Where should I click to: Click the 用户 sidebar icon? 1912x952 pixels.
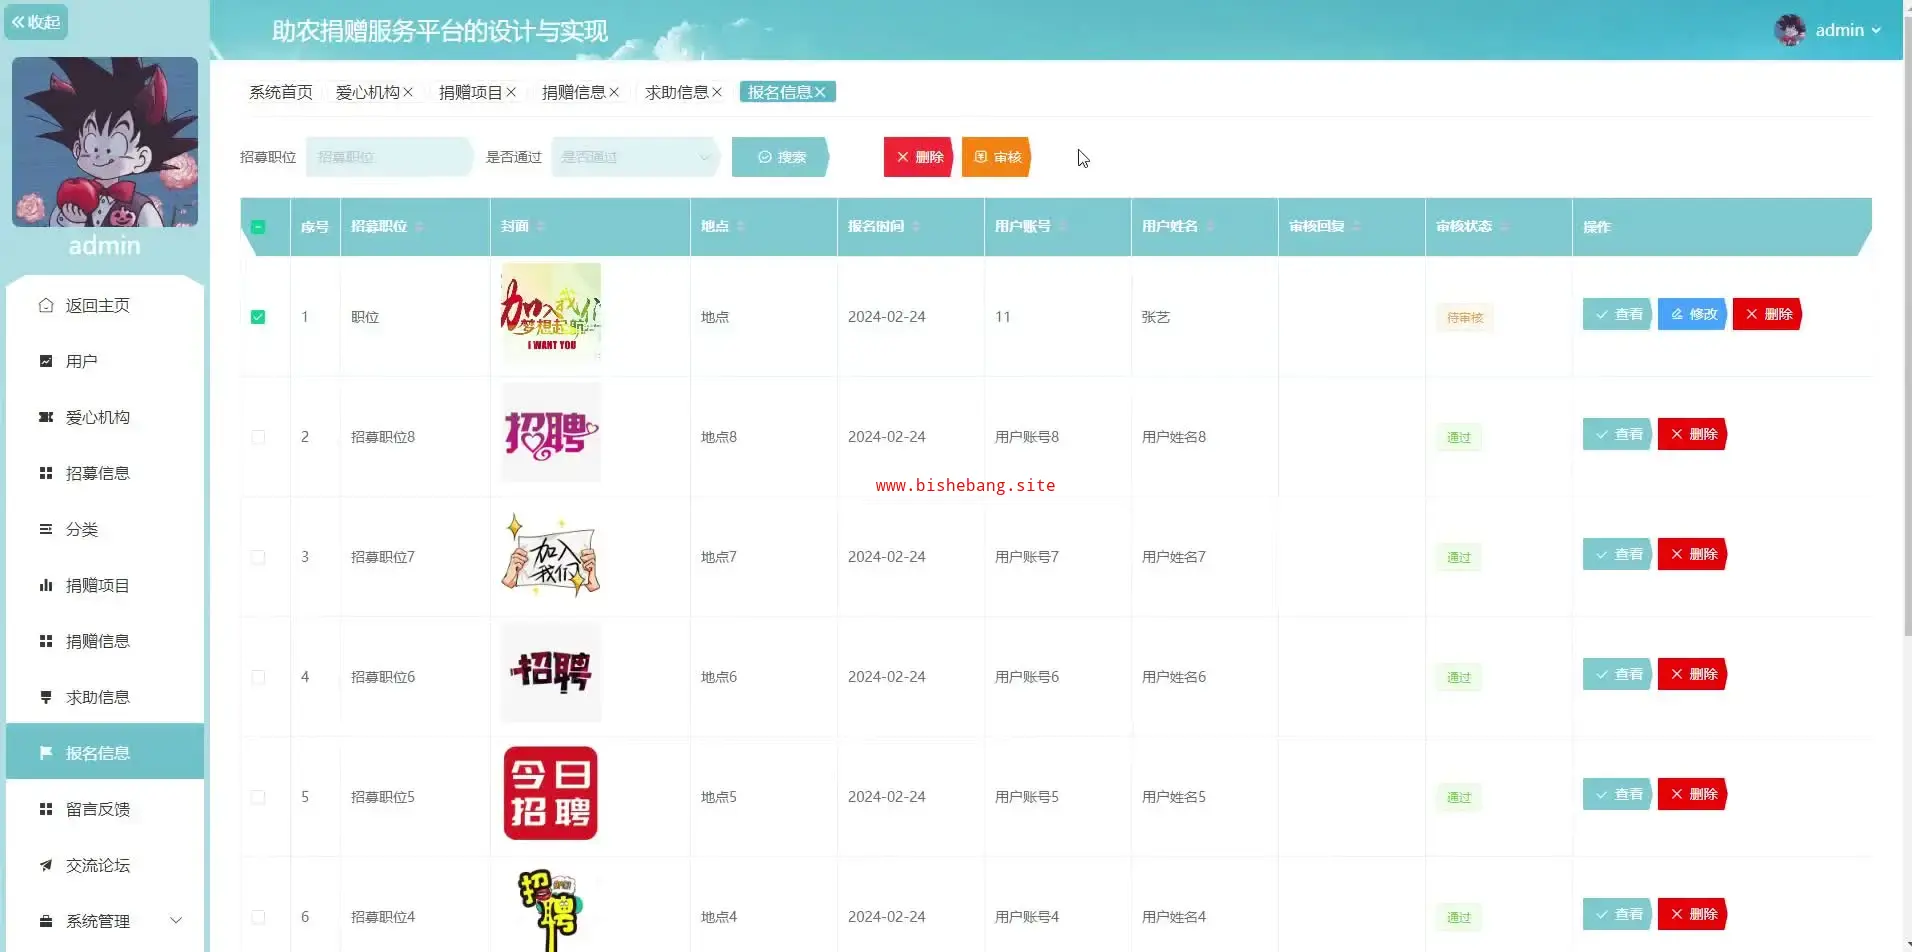(46, 361)
